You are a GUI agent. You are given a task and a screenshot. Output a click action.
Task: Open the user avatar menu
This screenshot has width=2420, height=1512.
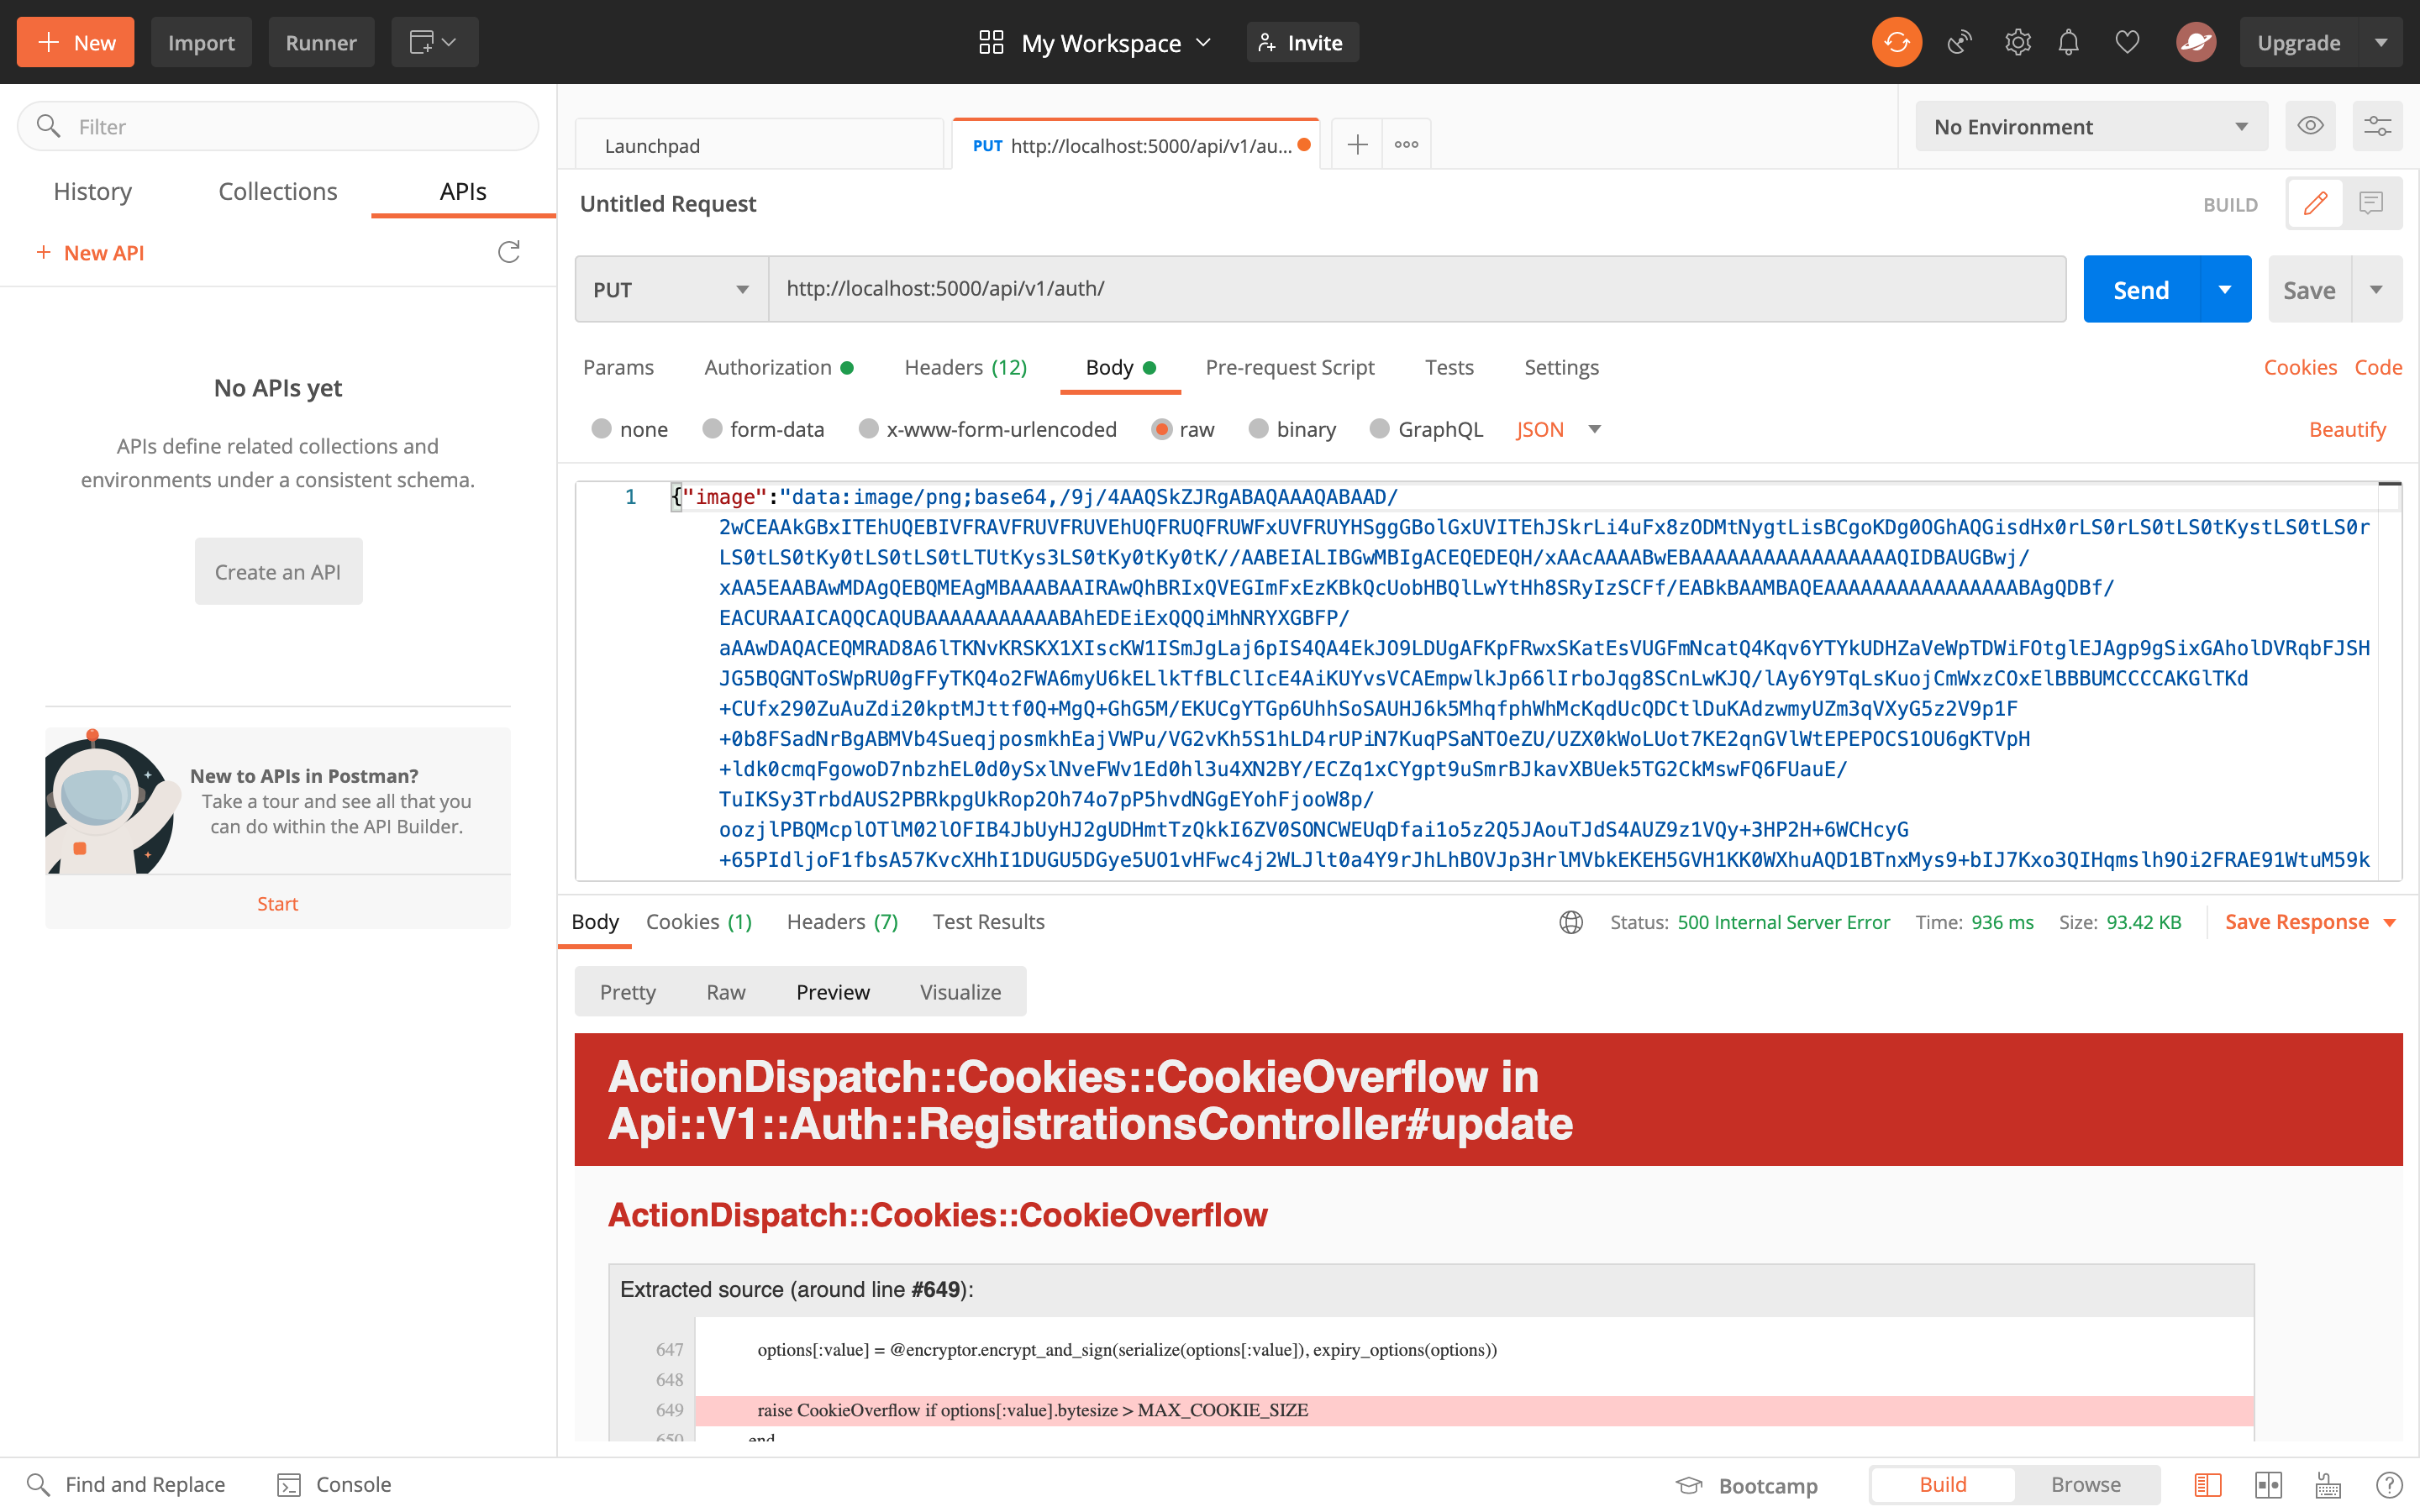coord(2195,42)
